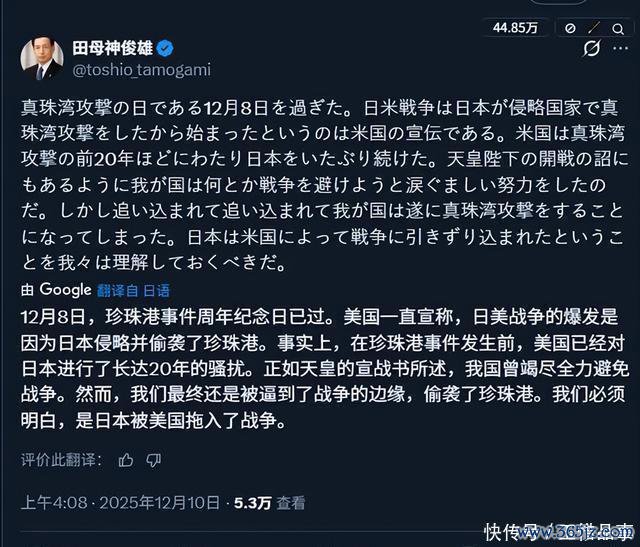Open the Grok icon beside the post
This screenshot has width=640, height=547.
point(590,48)
